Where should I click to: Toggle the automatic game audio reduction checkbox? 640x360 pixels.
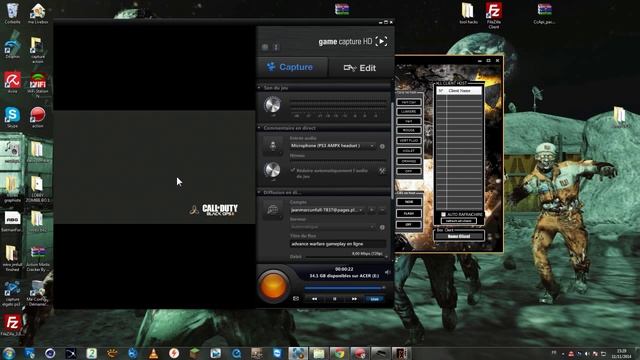coord(292,170)
